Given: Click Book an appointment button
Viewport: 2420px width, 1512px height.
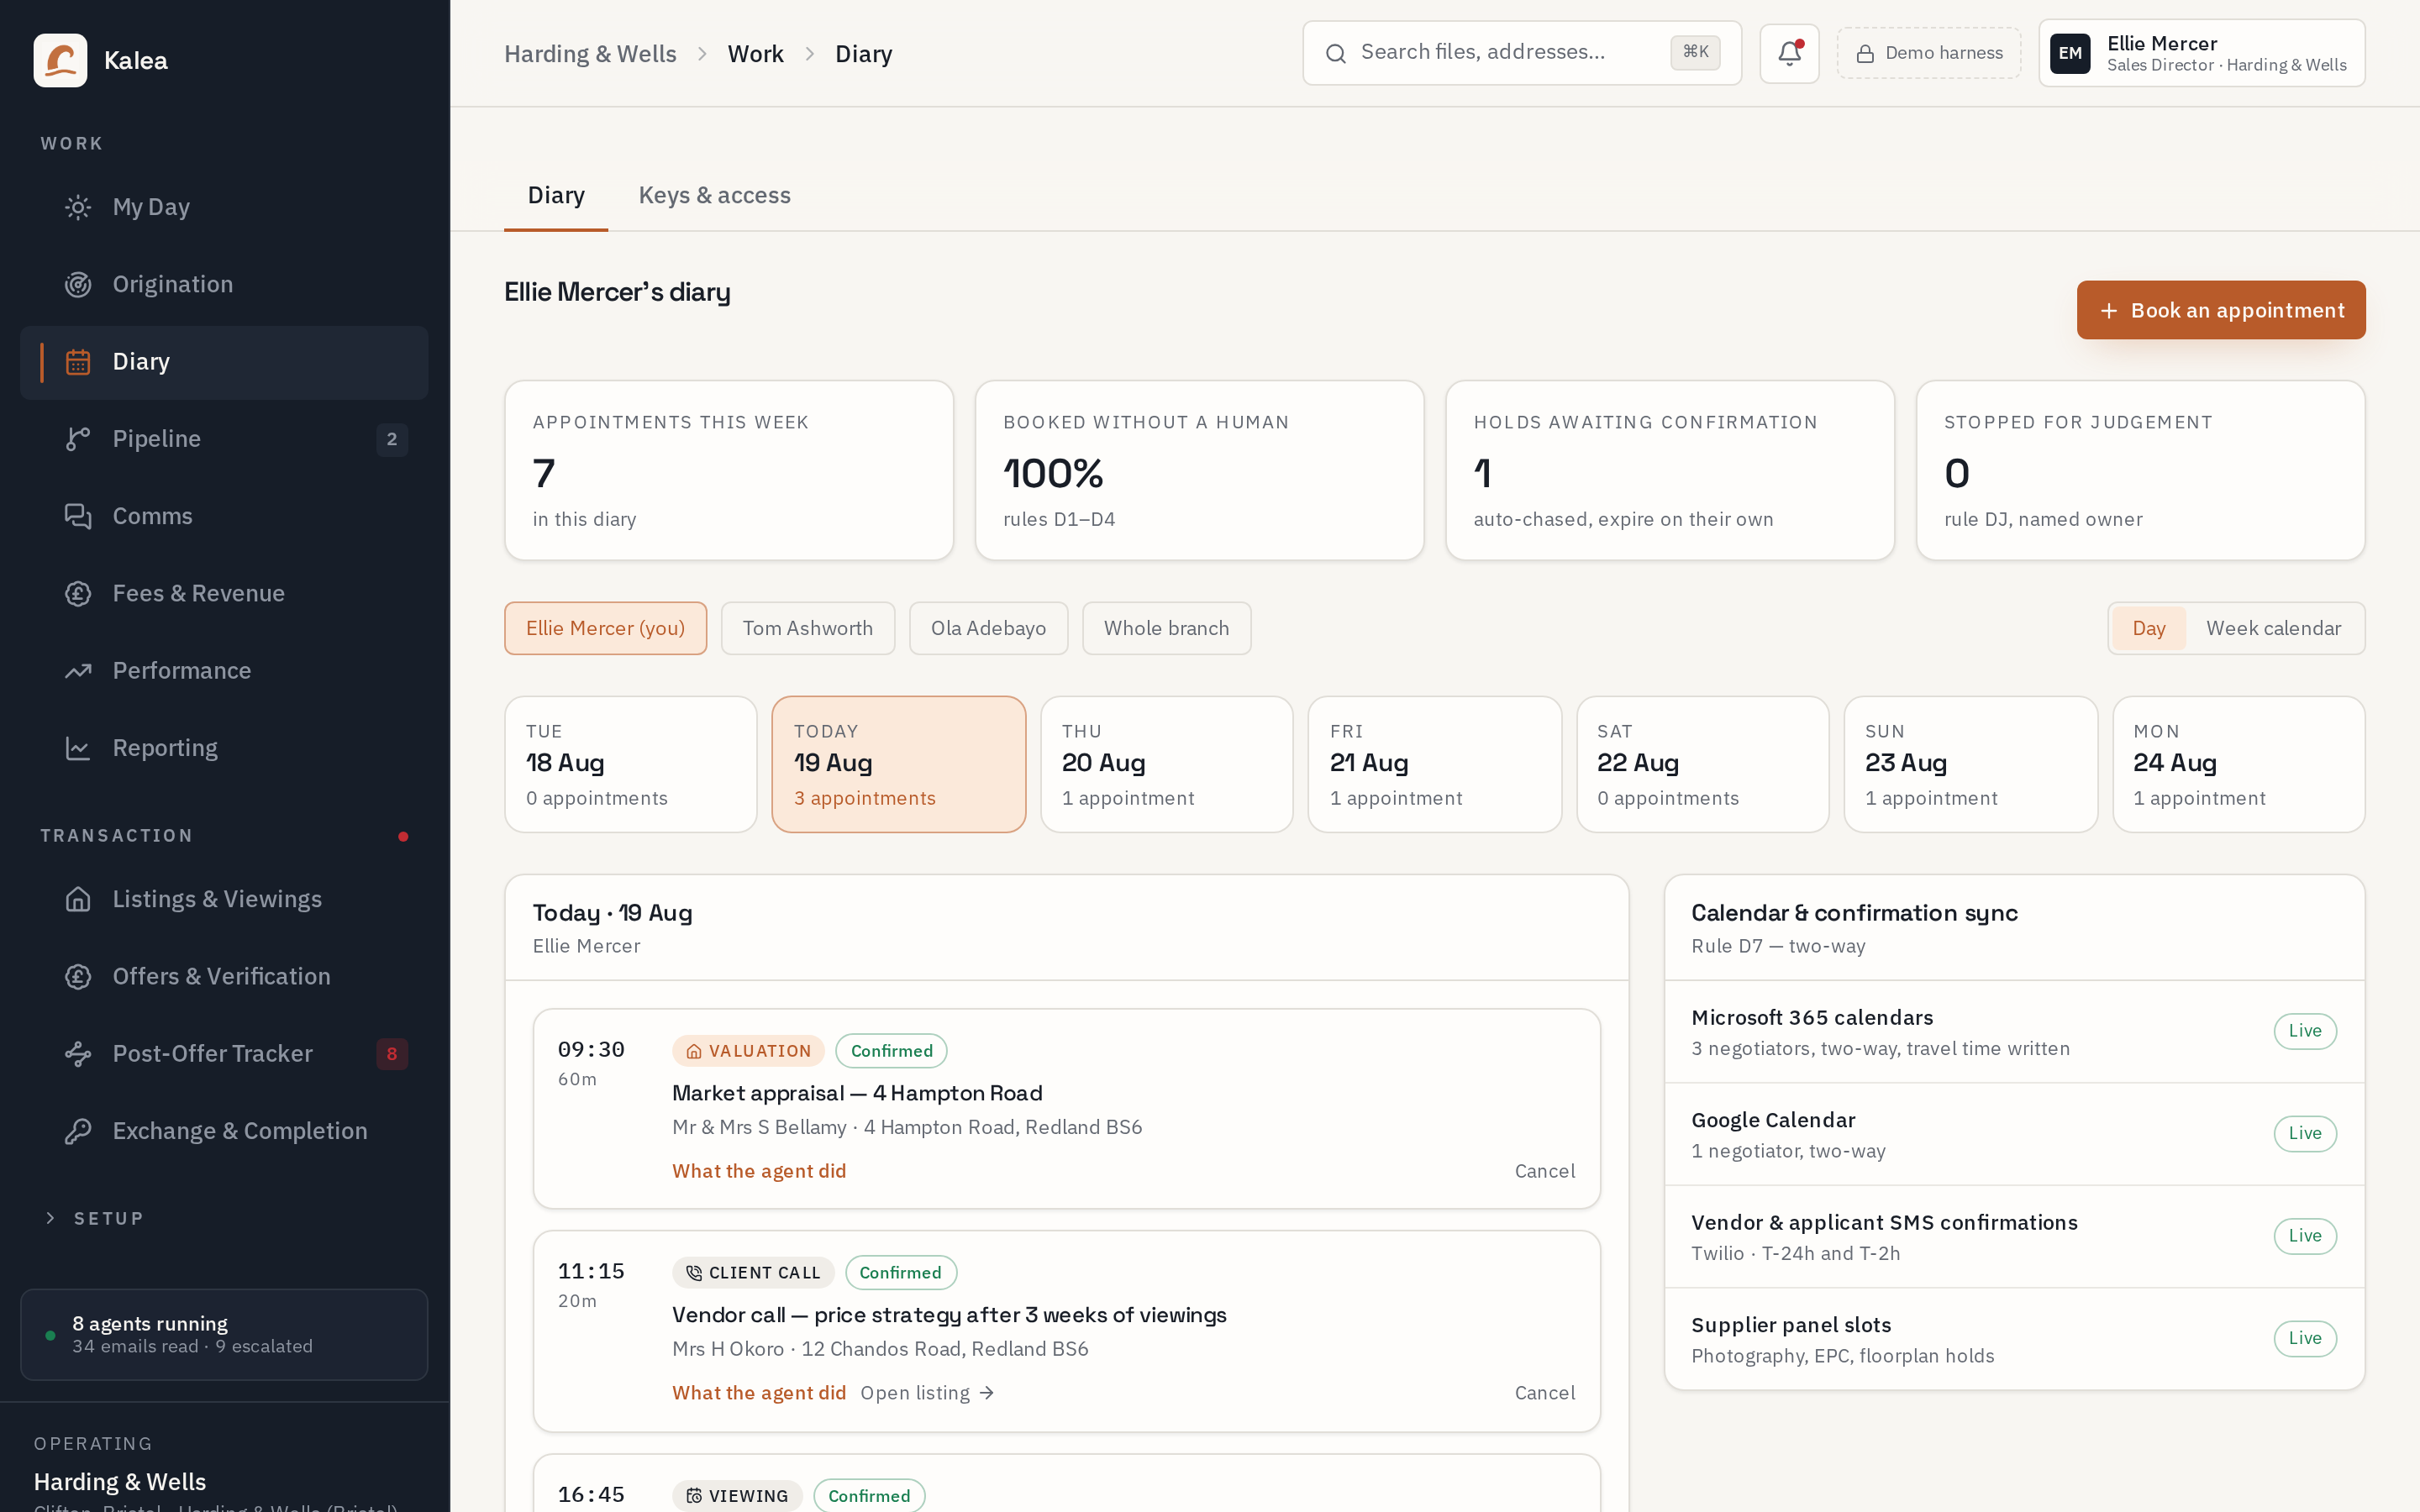Looking at the screenshot, I should coord(2220,310).
